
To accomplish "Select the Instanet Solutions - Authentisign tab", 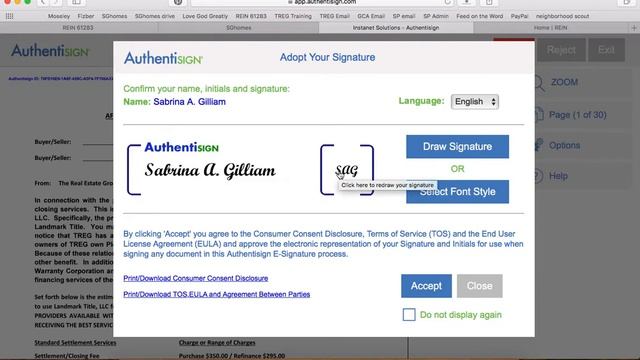I will pos(396,28).
